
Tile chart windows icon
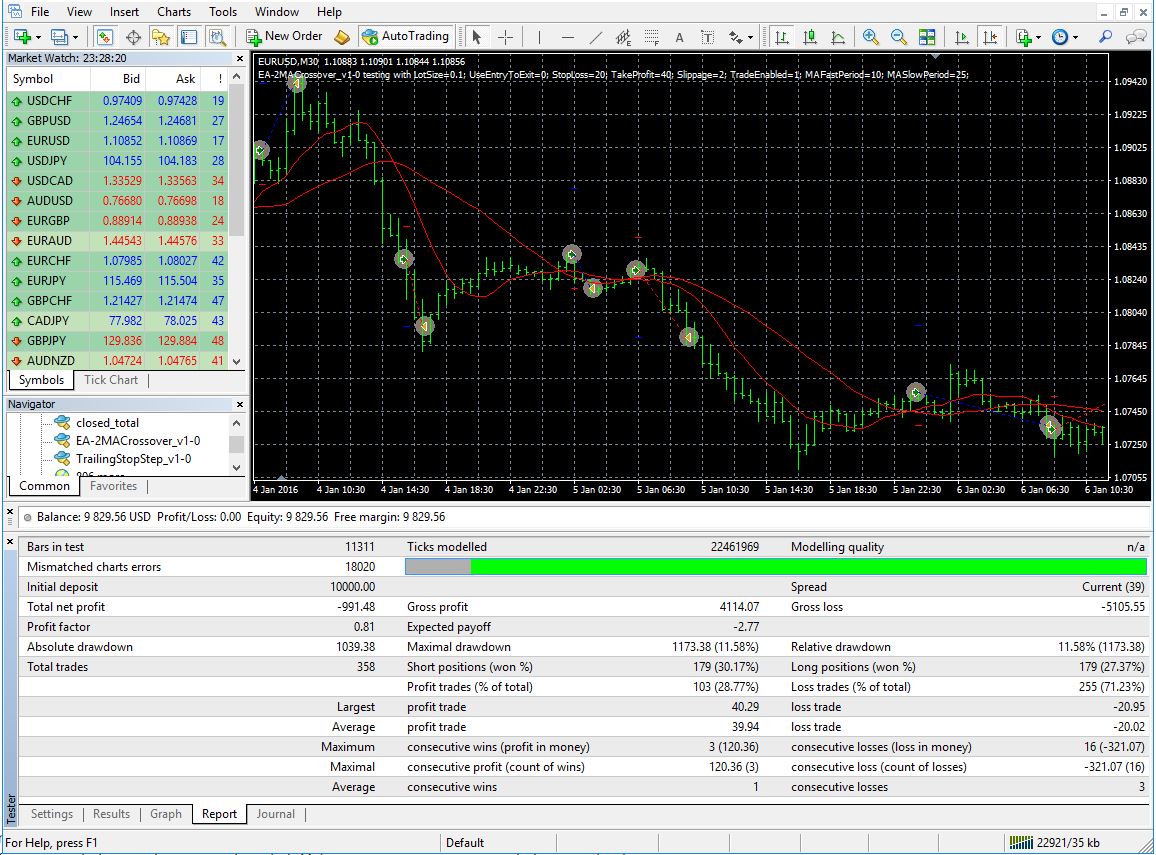(927, 36)
